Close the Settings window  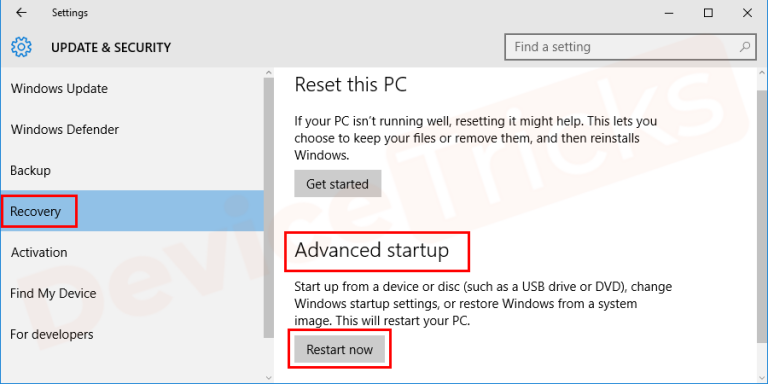(x=747, y=13)
